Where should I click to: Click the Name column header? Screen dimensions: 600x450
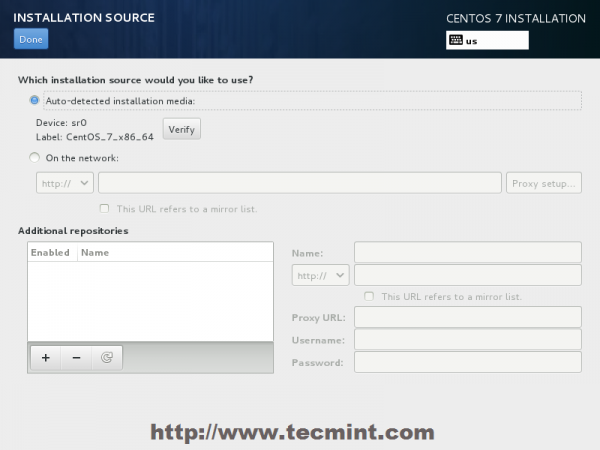tap(175, 253)
